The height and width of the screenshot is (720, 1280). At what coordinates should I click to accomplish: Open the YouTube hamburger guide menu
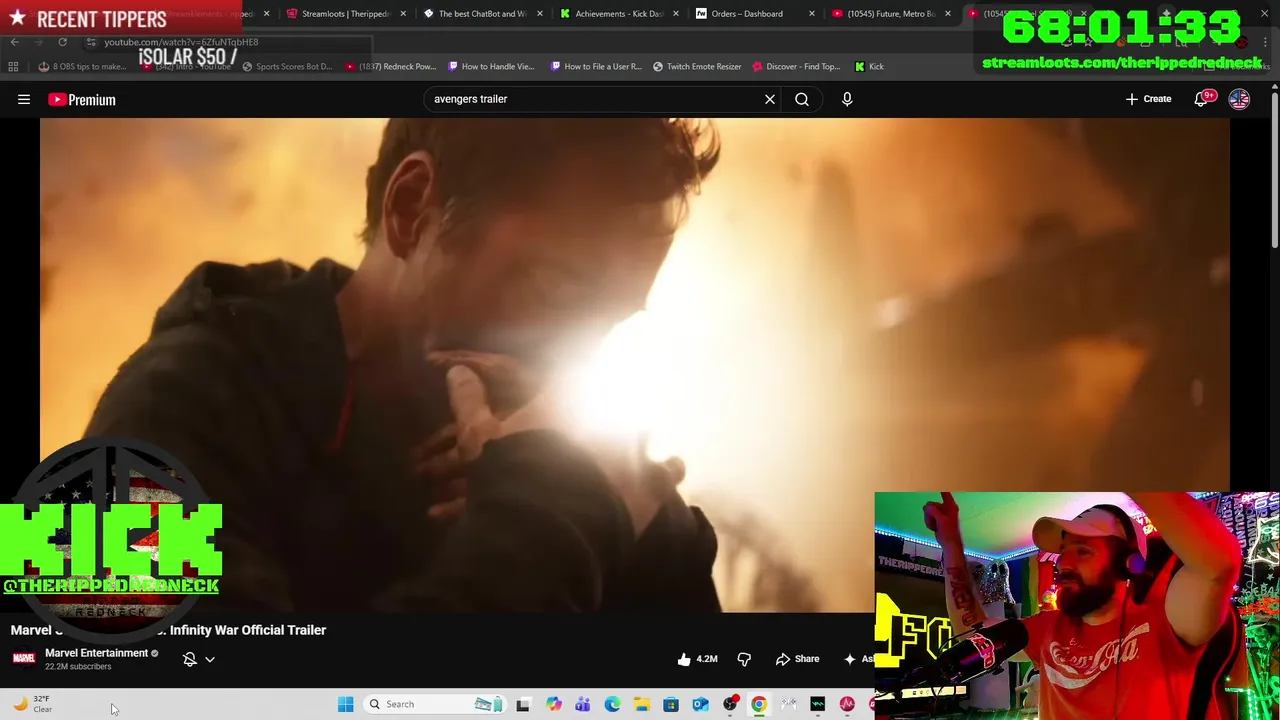click(x=24, y=99)
